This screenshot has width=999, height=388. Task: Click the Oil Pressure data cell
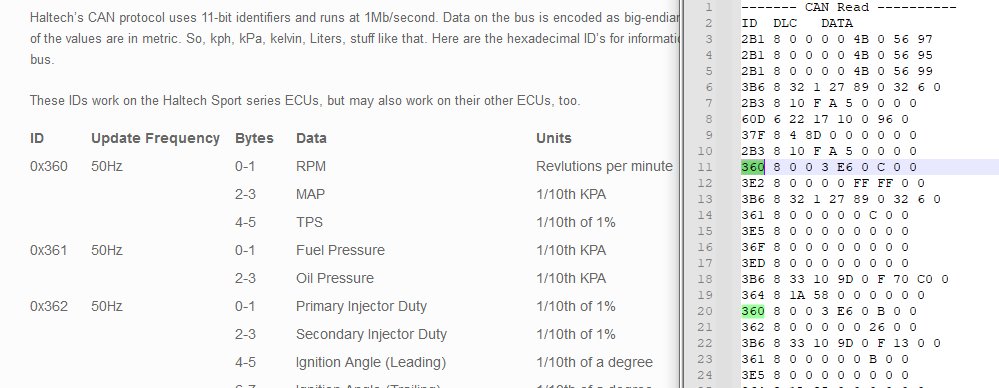click(334, 278)
